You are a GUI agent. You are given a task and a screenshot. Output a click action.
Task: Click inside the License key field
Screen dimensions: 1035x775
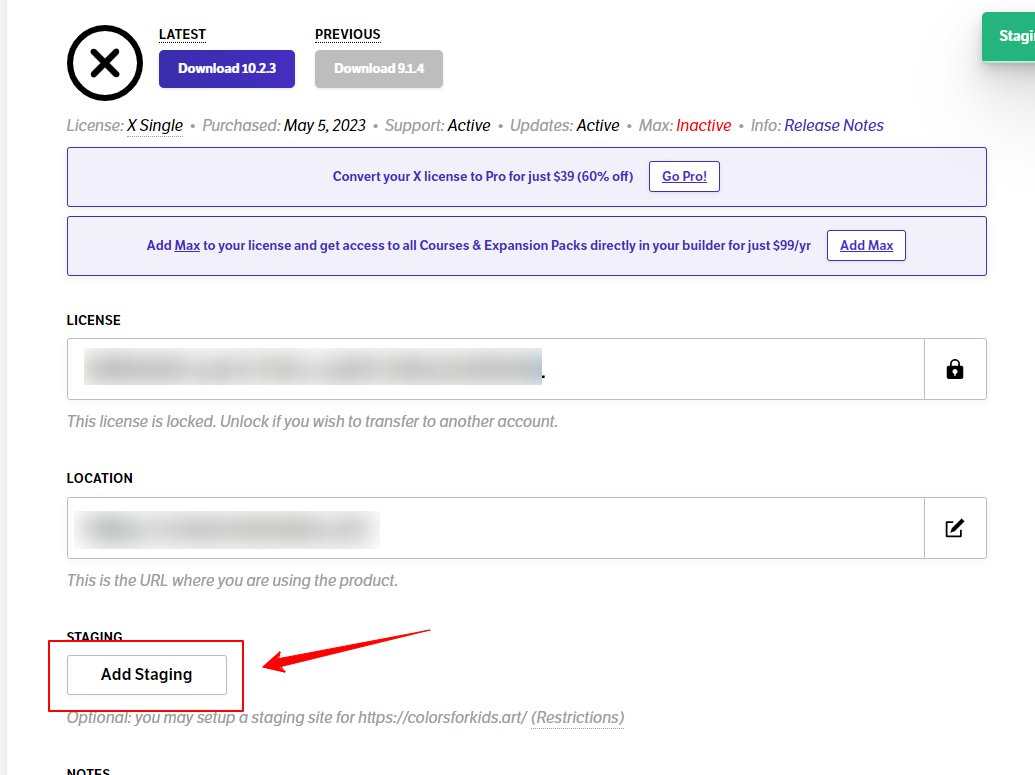pyautogui.click(x=495, y=369)
